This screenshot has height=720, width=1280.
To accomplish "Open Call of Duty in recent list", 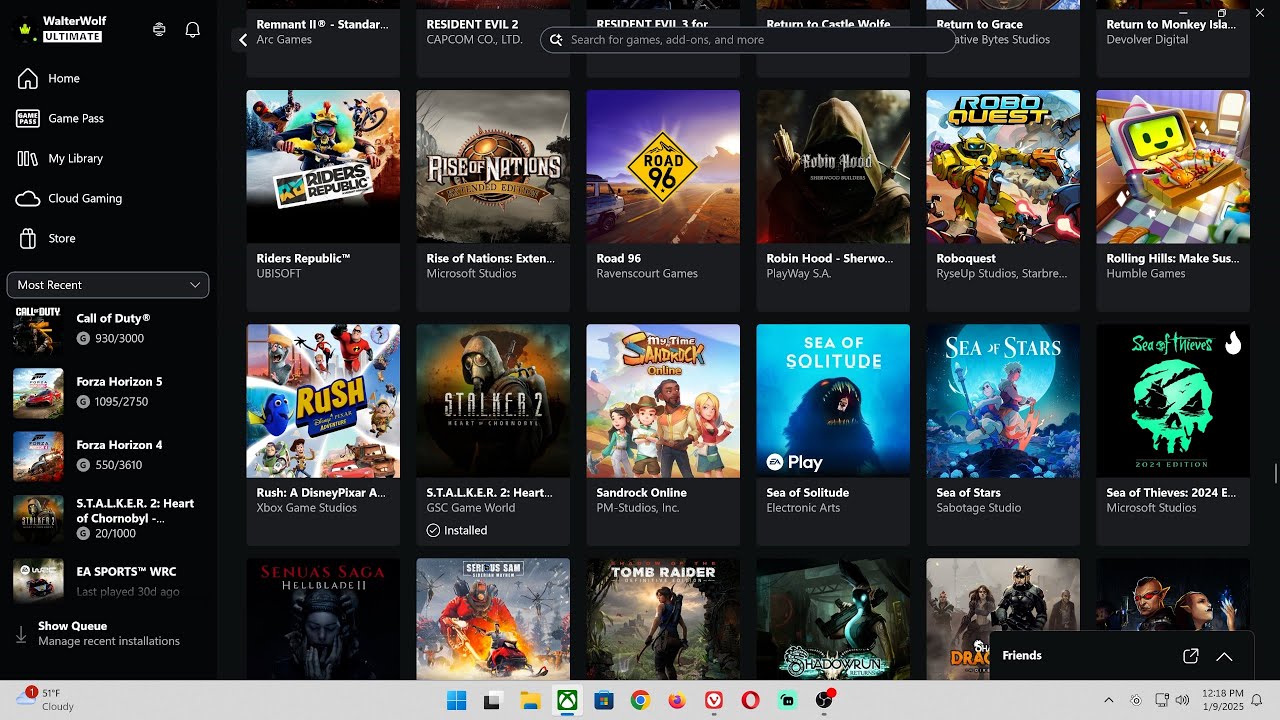I will pyautogui.click(x=108, y=329).
